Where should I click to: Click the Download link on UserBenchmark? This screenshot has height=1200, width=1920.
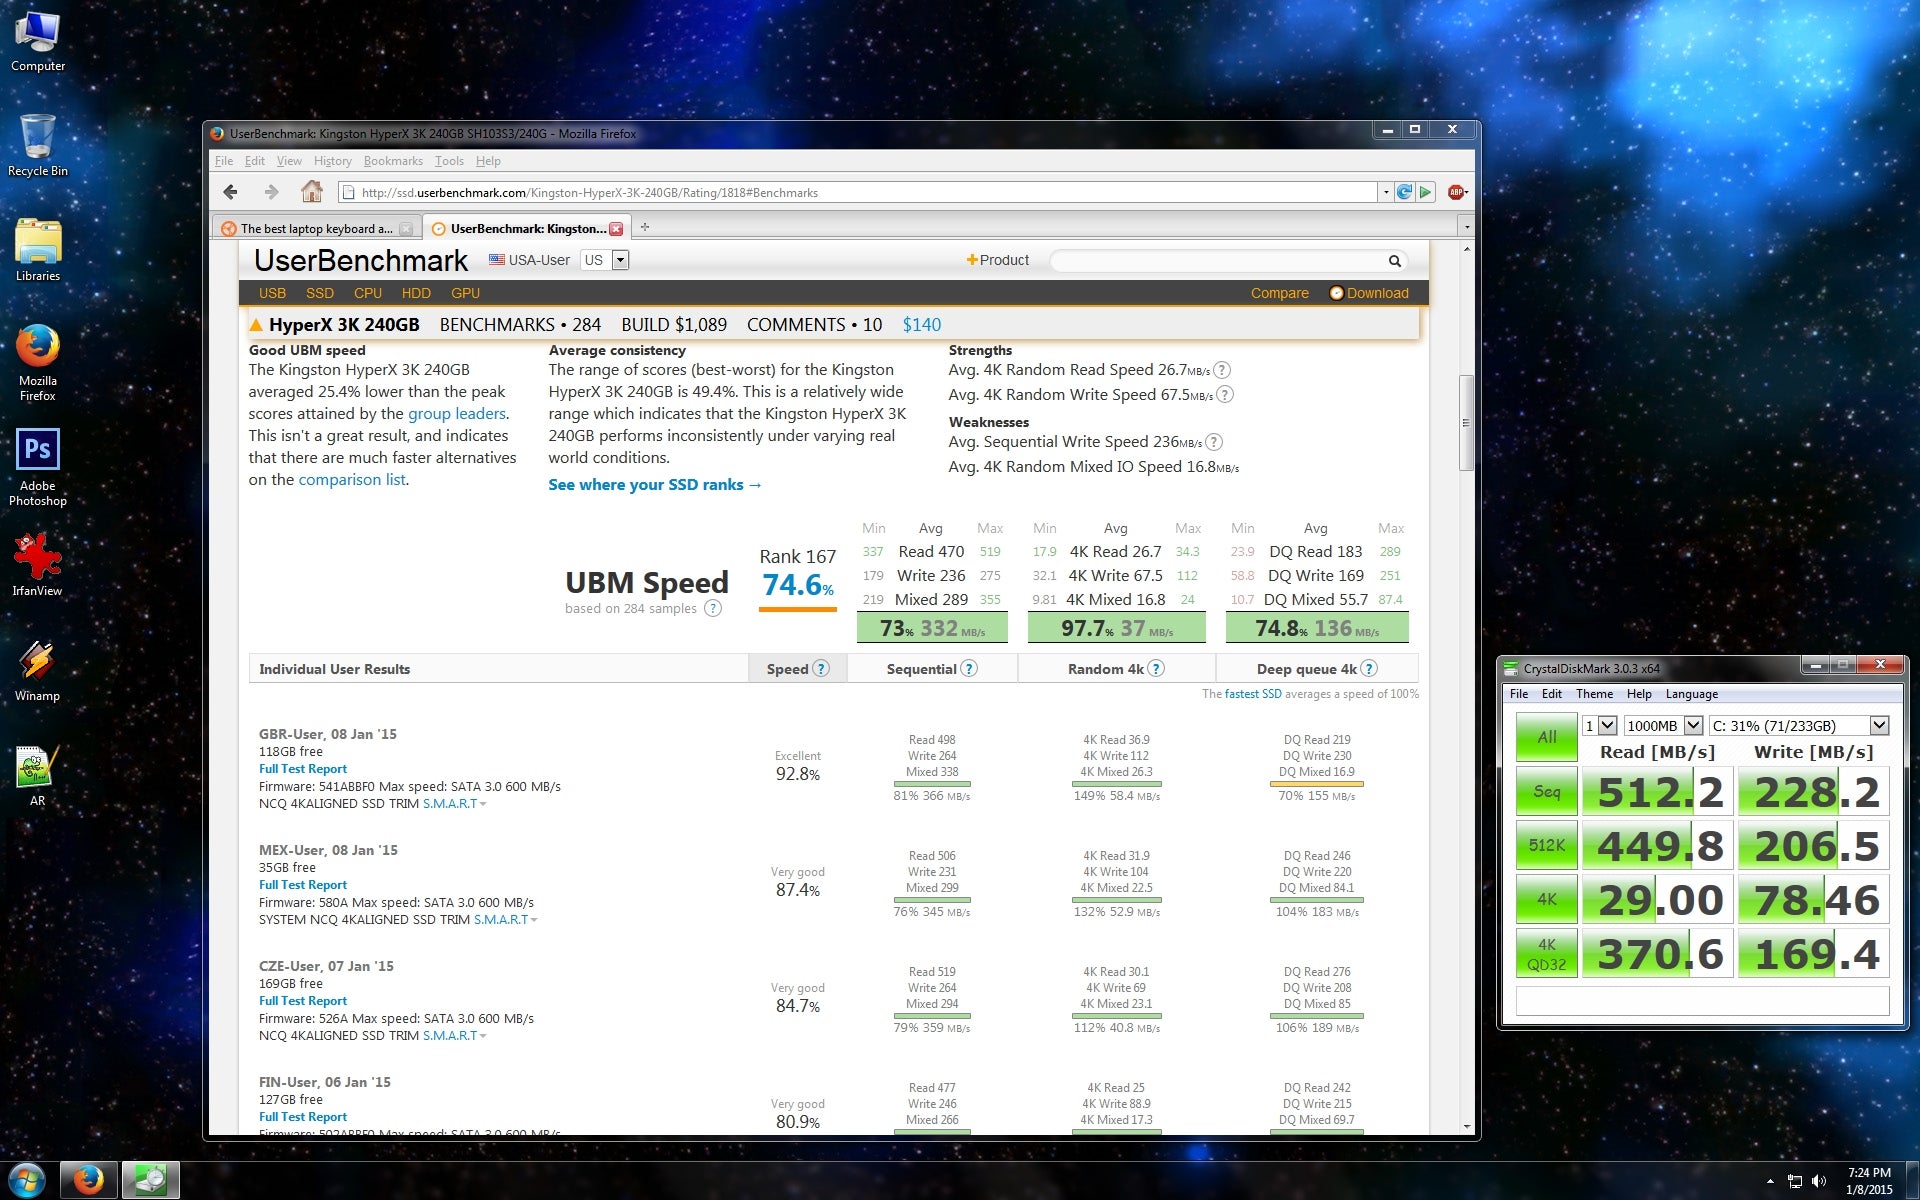tap(1369, 293)
